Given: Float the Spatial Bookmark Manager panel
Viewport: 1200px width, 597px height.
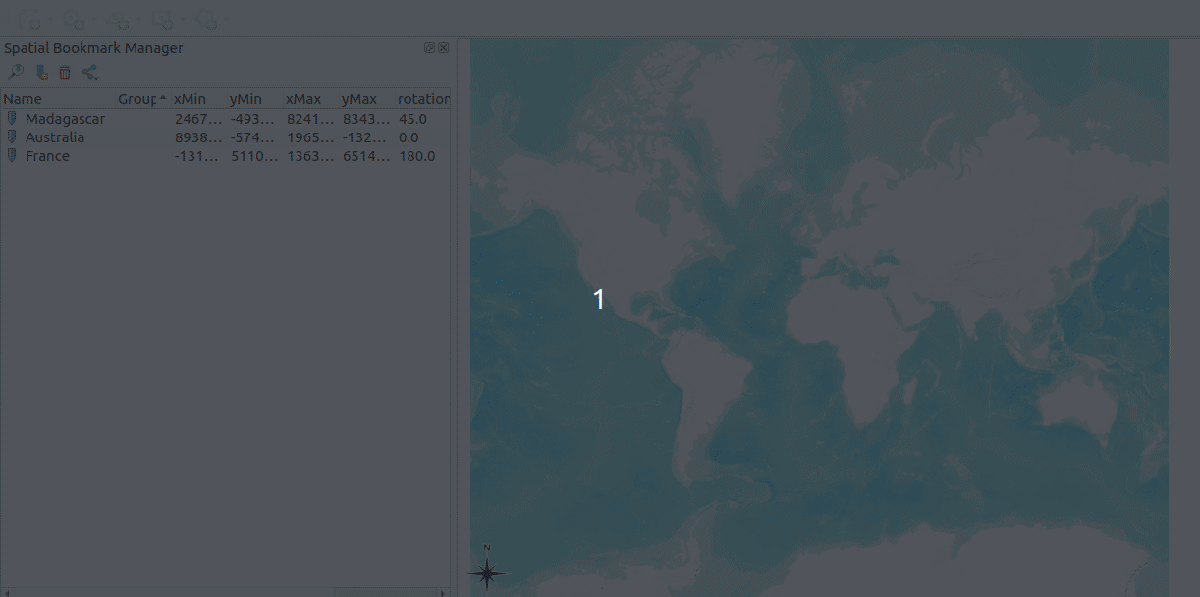Looking at the screenshot, I should [x=430, y=47].
